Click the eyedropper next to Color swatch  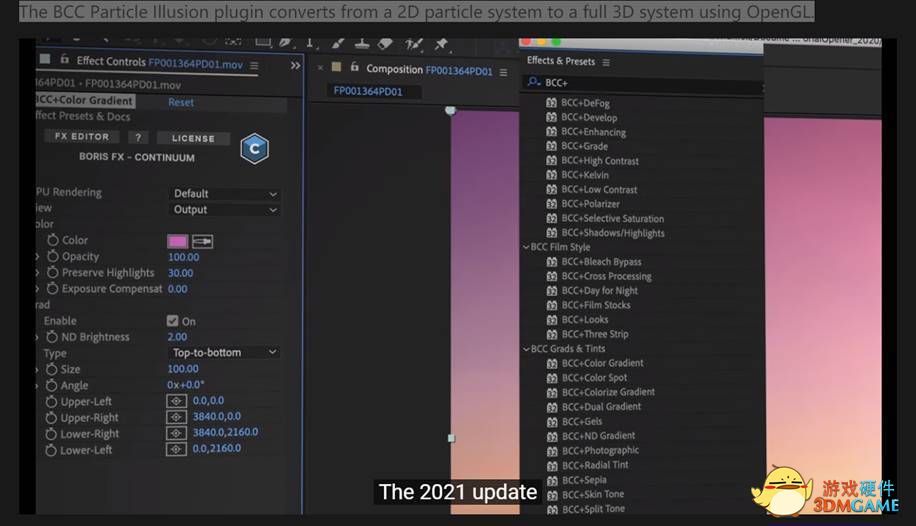(202, 241)
